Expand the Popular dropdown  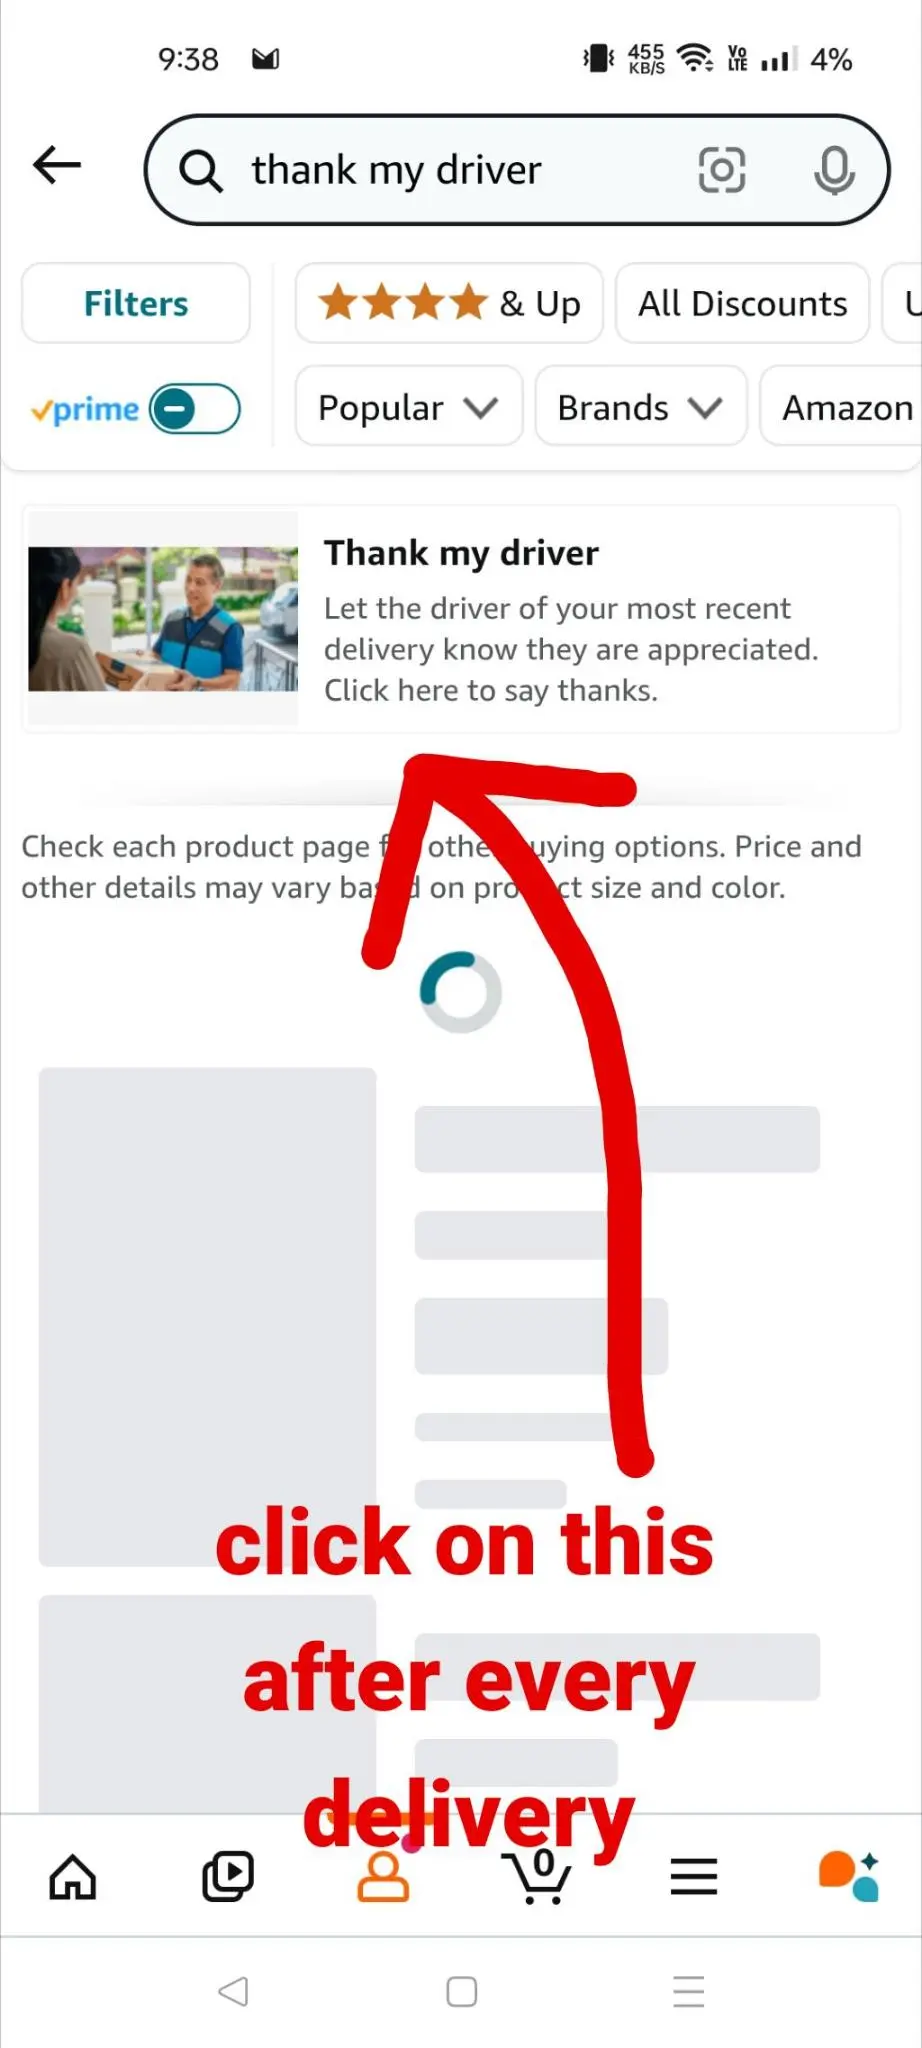coord(408,407)
